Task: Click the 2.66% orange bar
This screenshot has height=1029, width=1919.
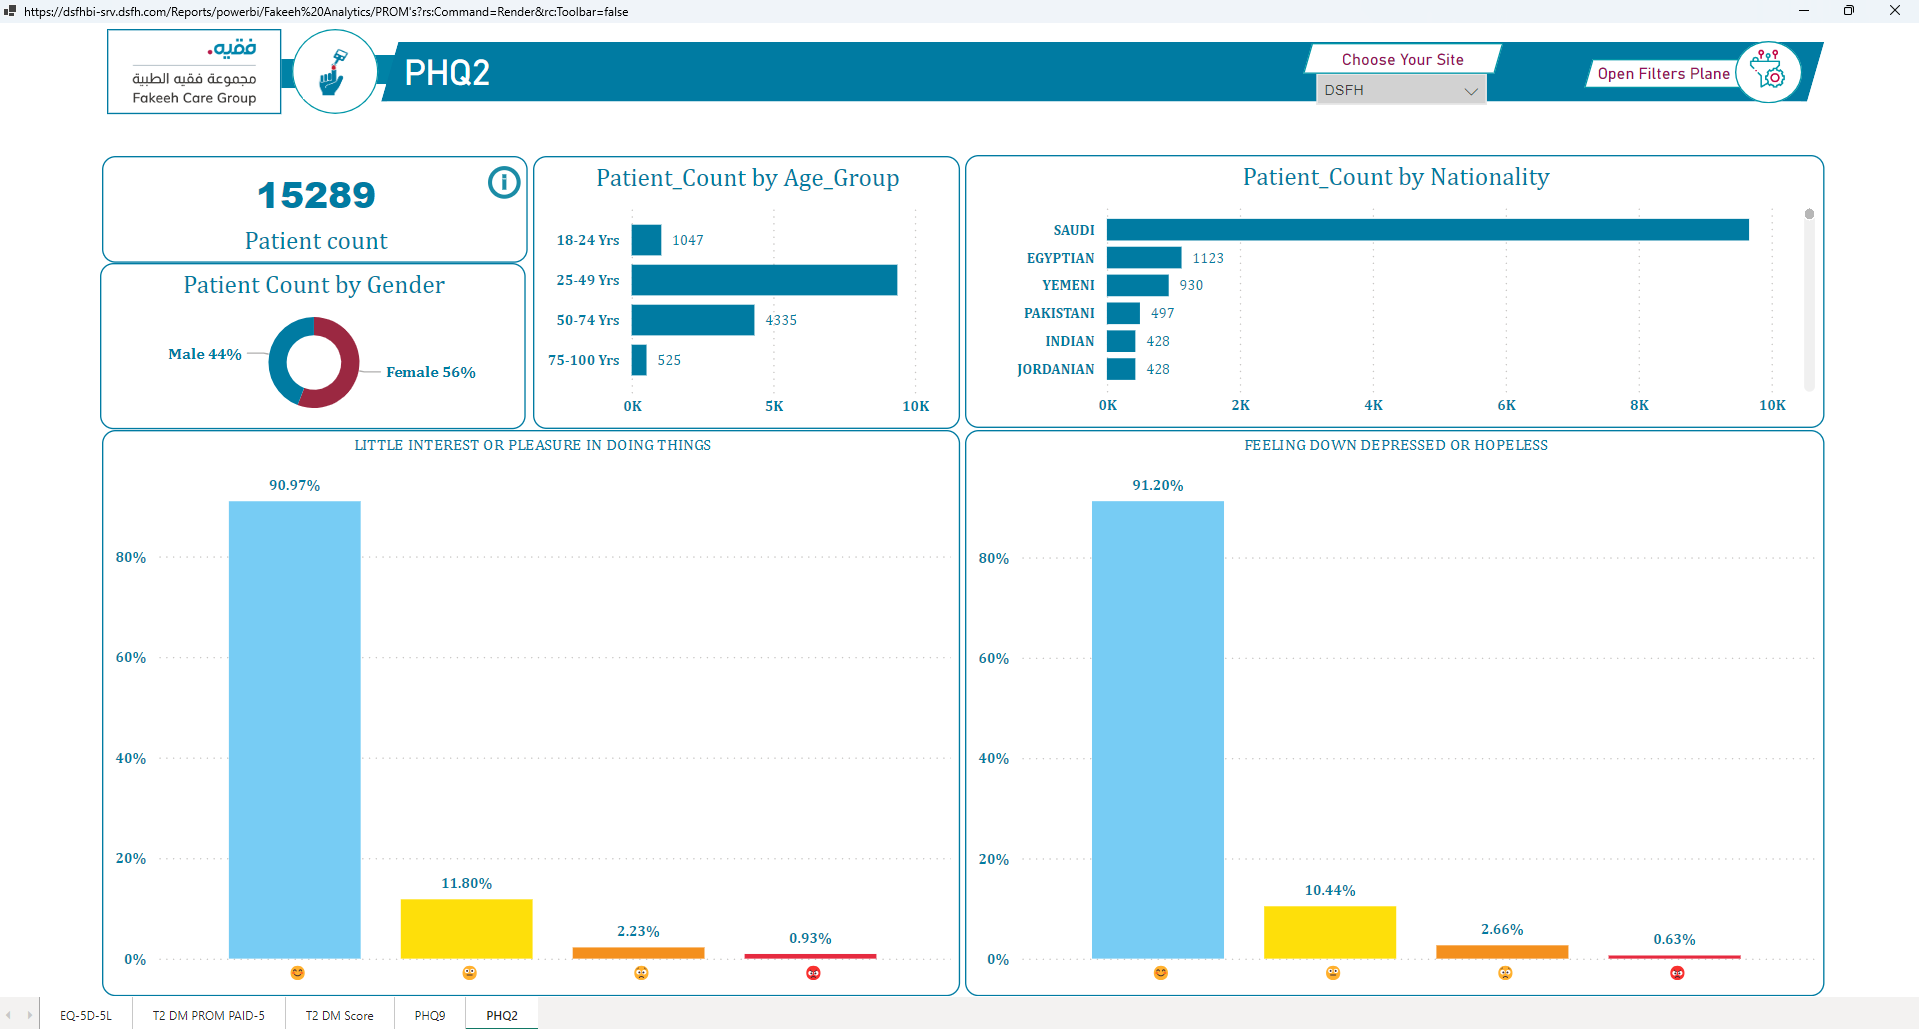Action: click(x=1502, y=952)
